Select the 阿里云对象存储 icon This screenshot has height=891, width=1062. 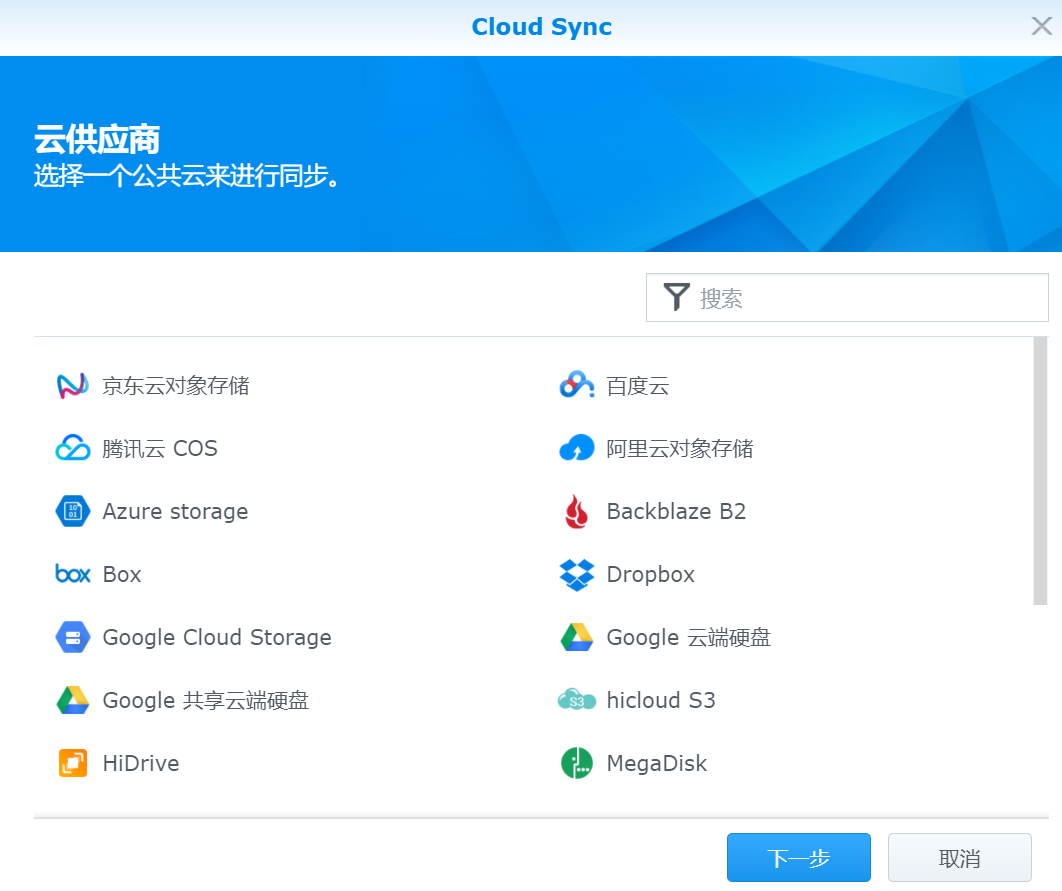[x=576, y=448]
